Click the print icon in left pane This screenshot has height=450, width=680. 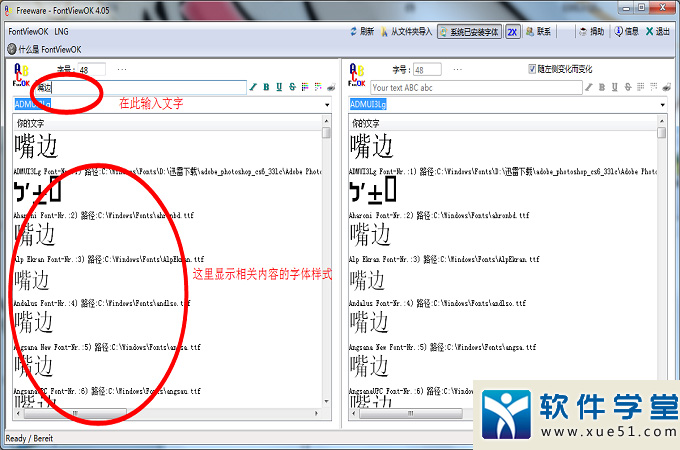pos(331,87)
